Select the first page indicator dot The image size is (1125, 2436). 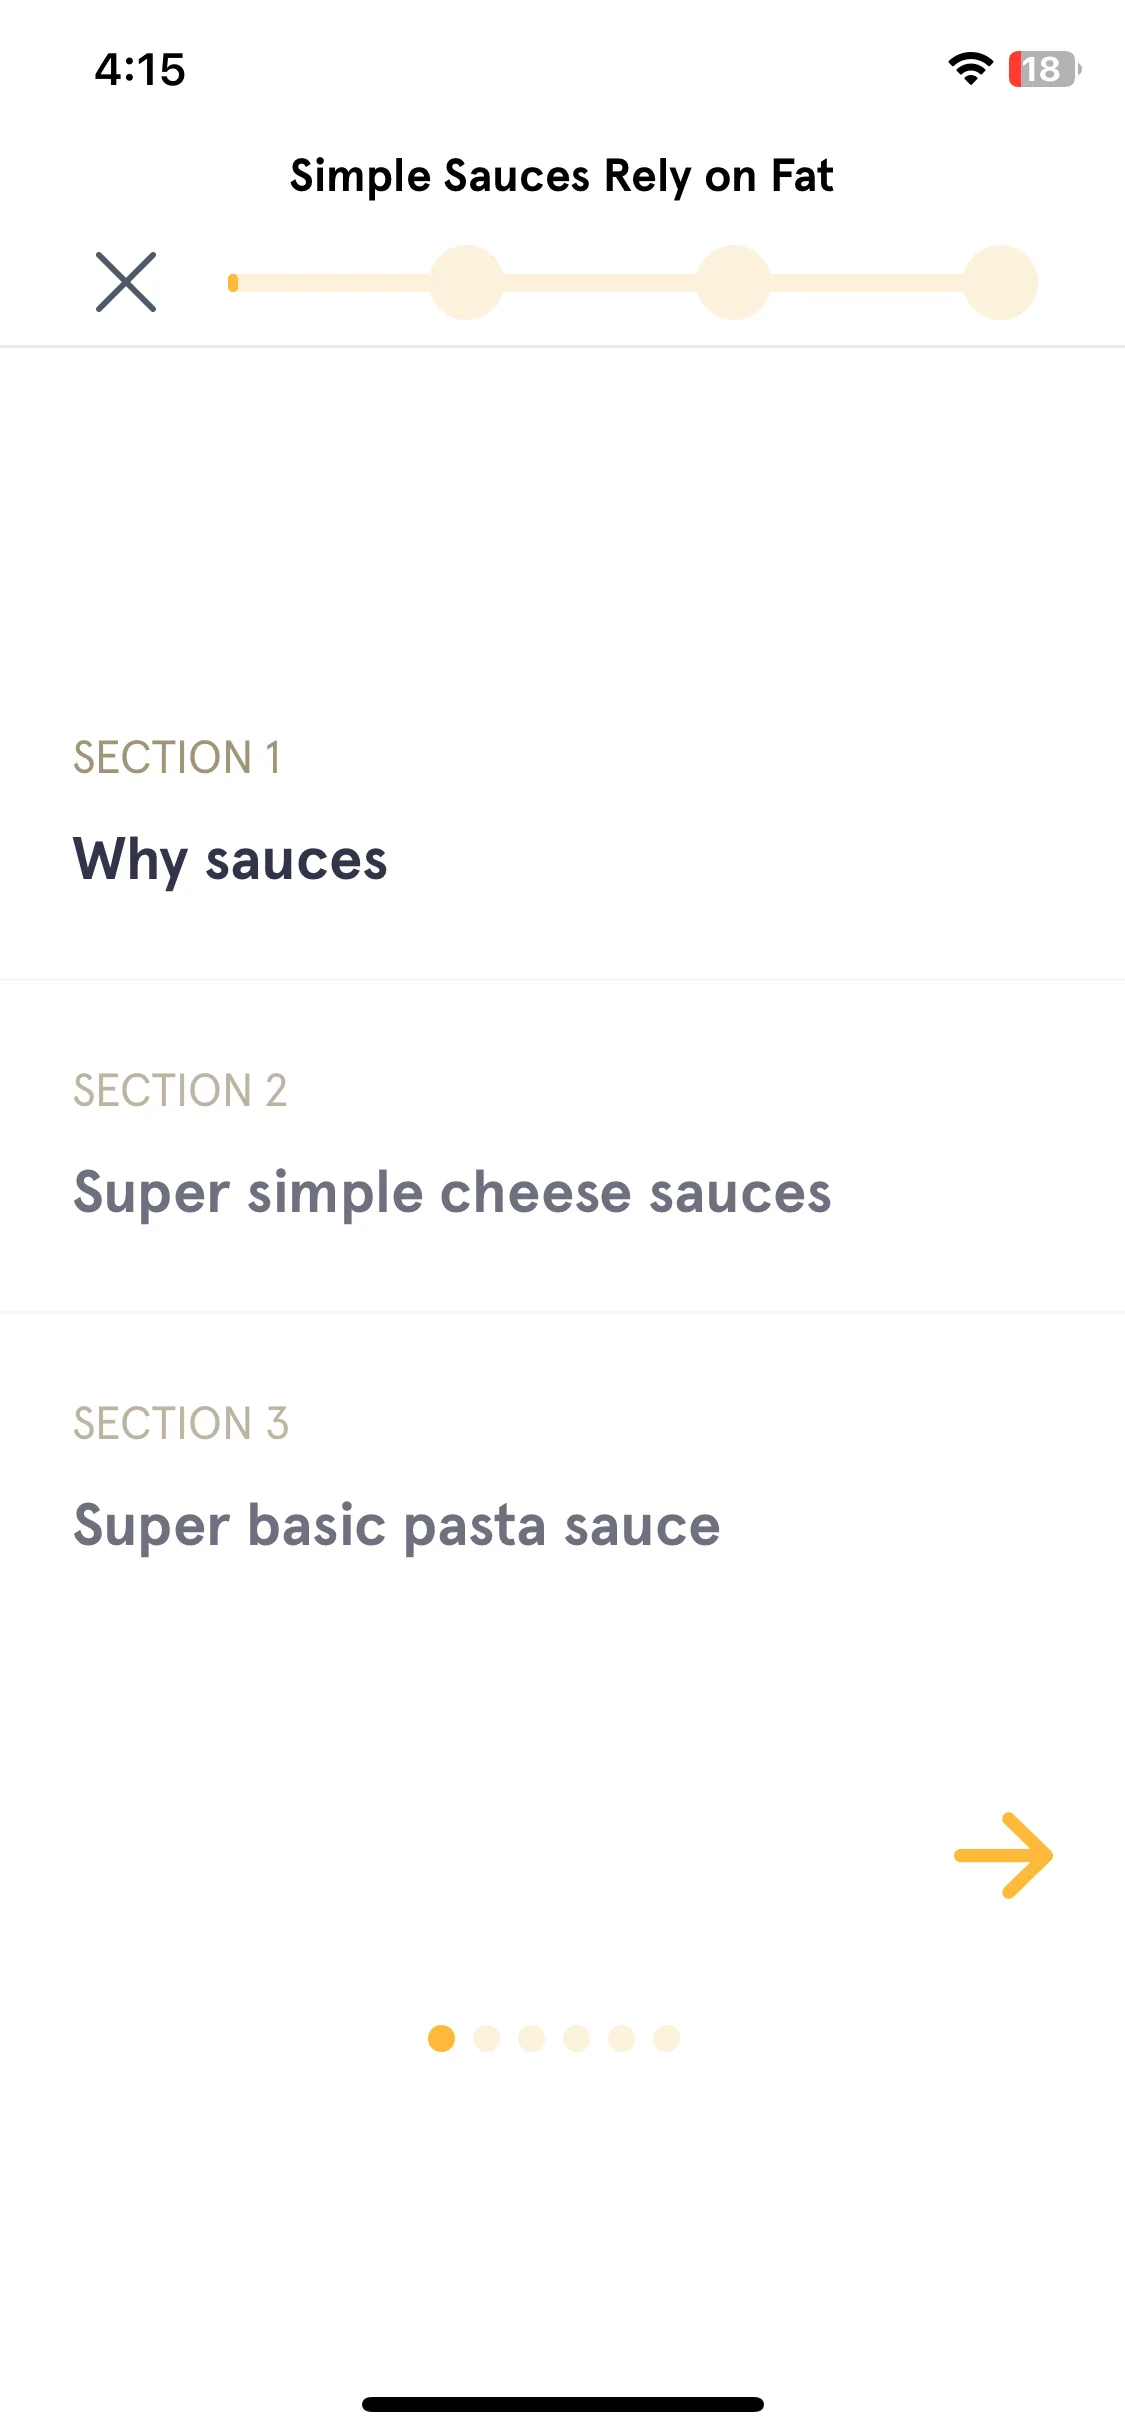point(441,2038)
